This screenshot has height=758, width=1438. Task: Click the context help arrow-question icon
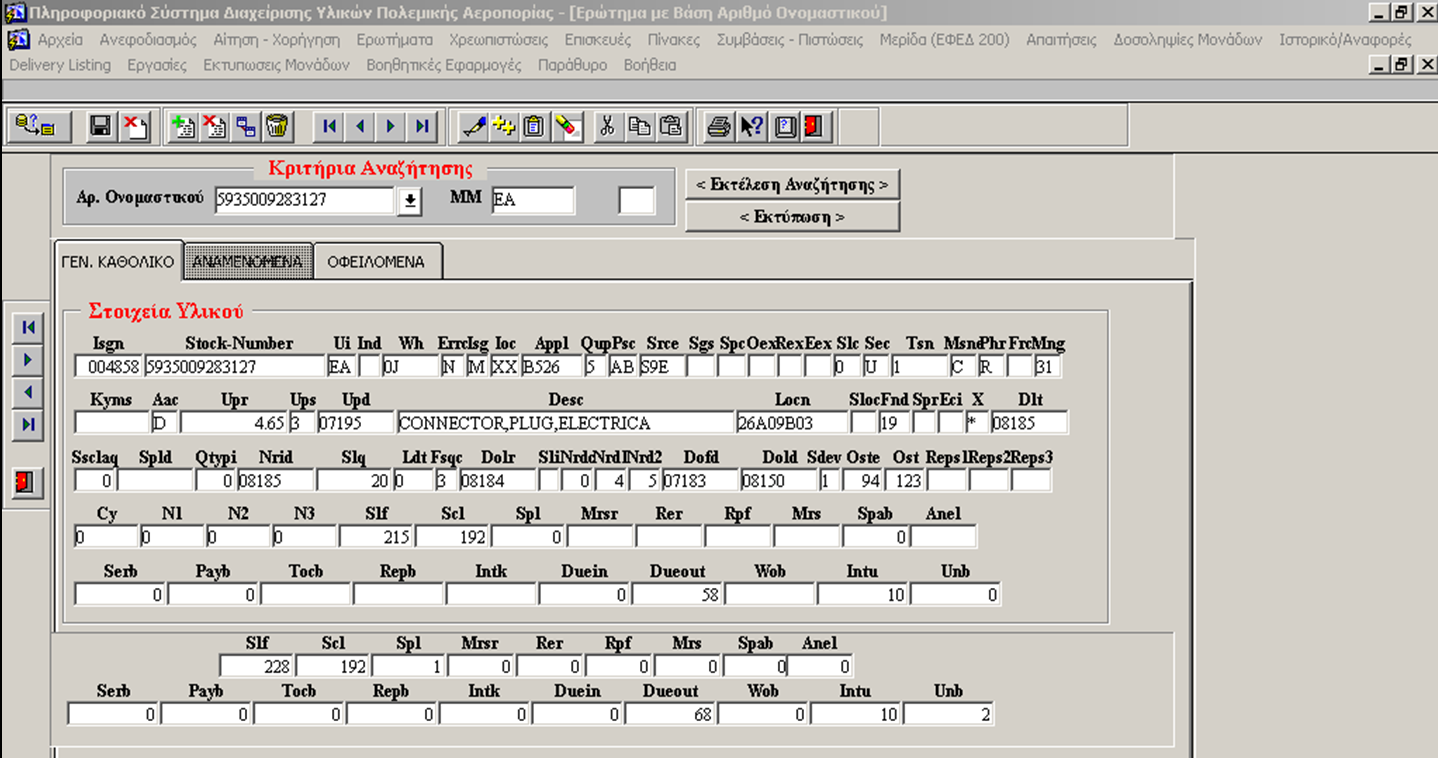point(750,126)
